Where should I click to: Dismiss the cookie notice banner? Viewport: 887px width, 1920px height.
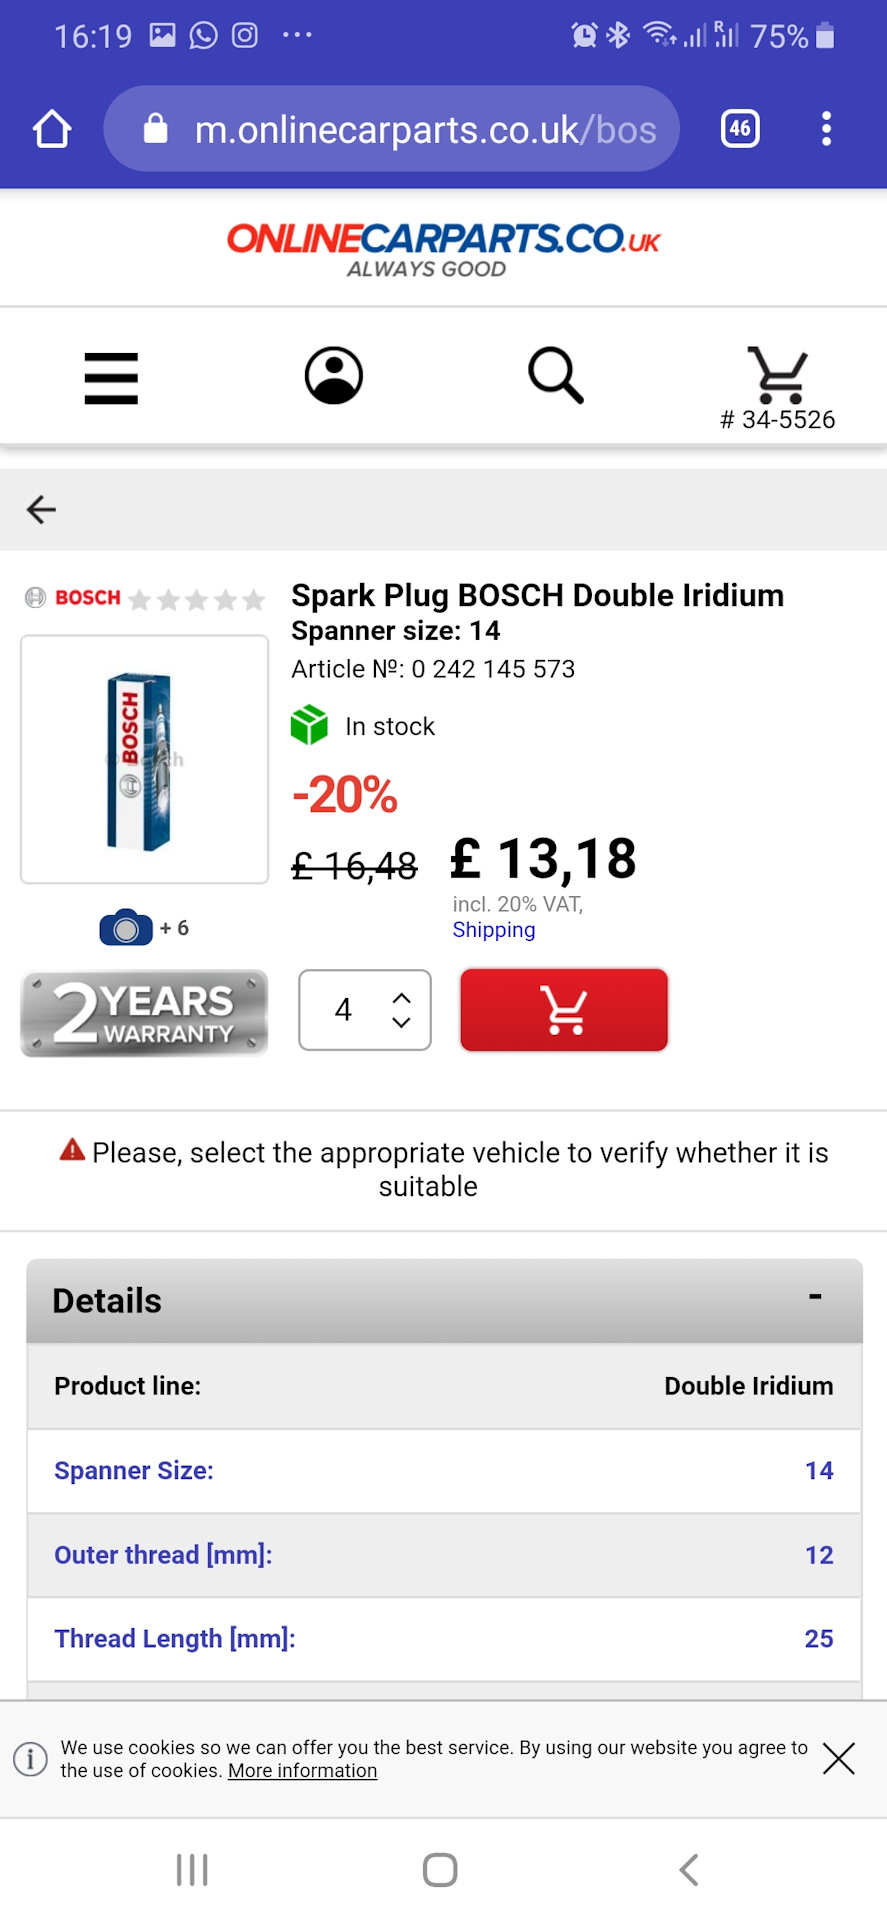coord(838,1758)
